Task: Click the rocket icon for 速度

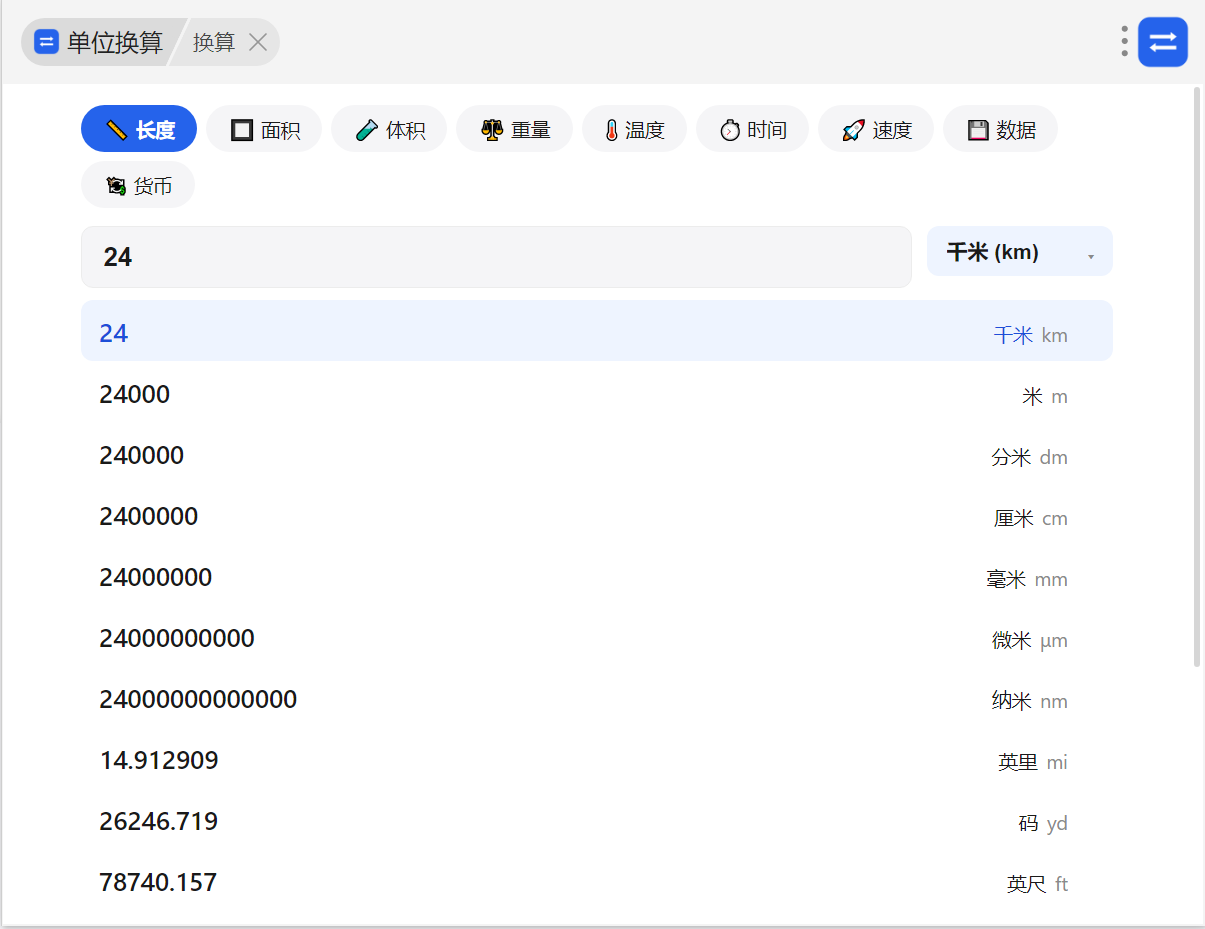Action: (x=853, y=130)
